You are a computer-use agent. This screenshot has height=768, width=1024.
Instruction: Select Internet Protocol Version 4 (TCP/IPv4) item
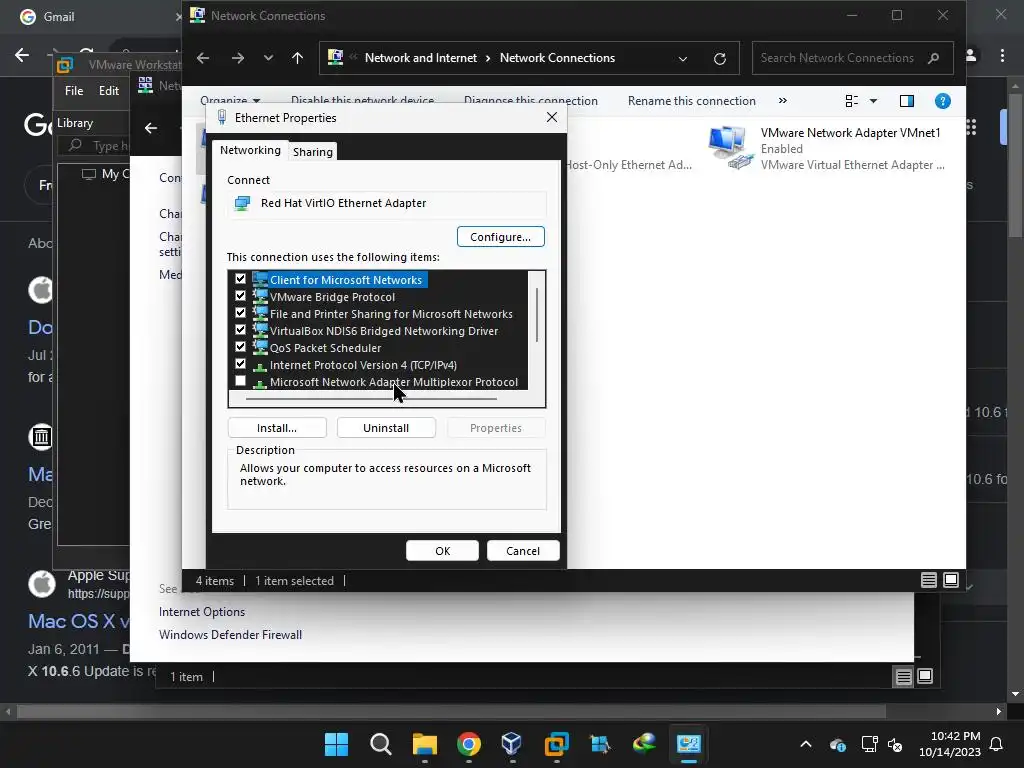click(363, 365)
